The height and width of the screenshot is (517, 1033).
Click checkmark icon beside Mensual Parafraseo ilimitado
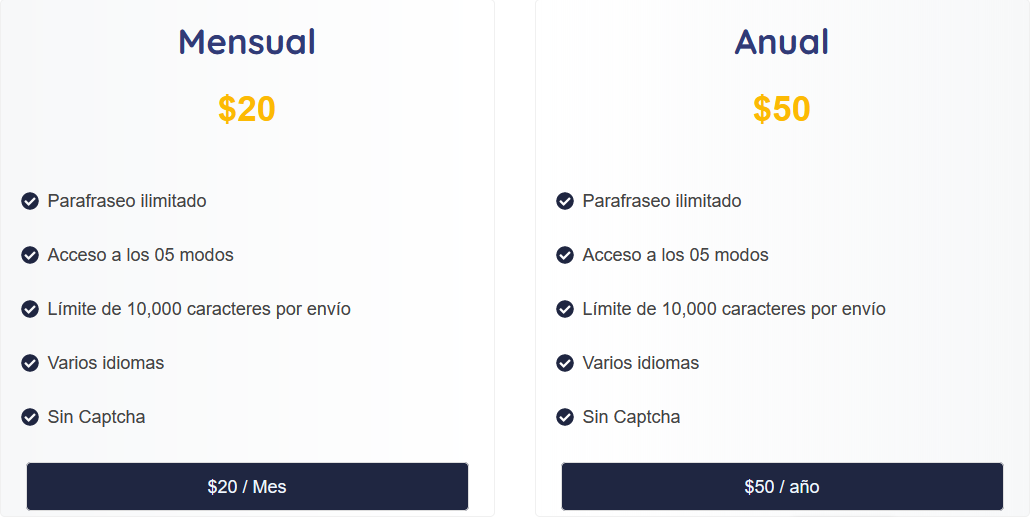[x=30, y=201]
